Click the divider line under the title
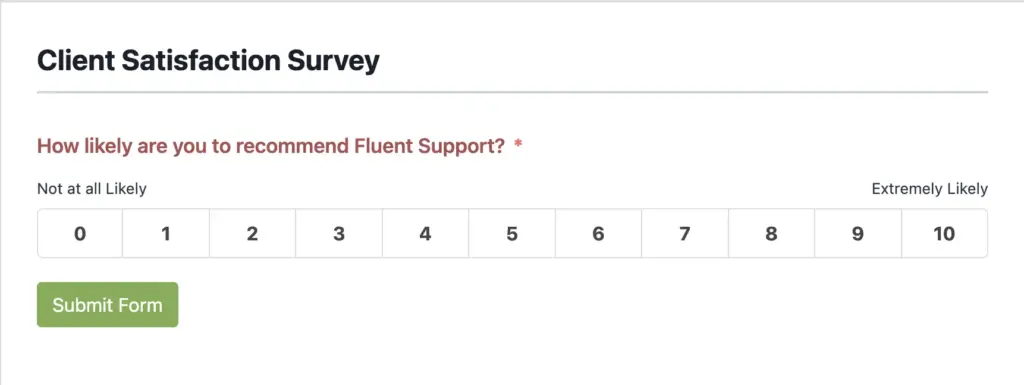 tap(513, 93)
